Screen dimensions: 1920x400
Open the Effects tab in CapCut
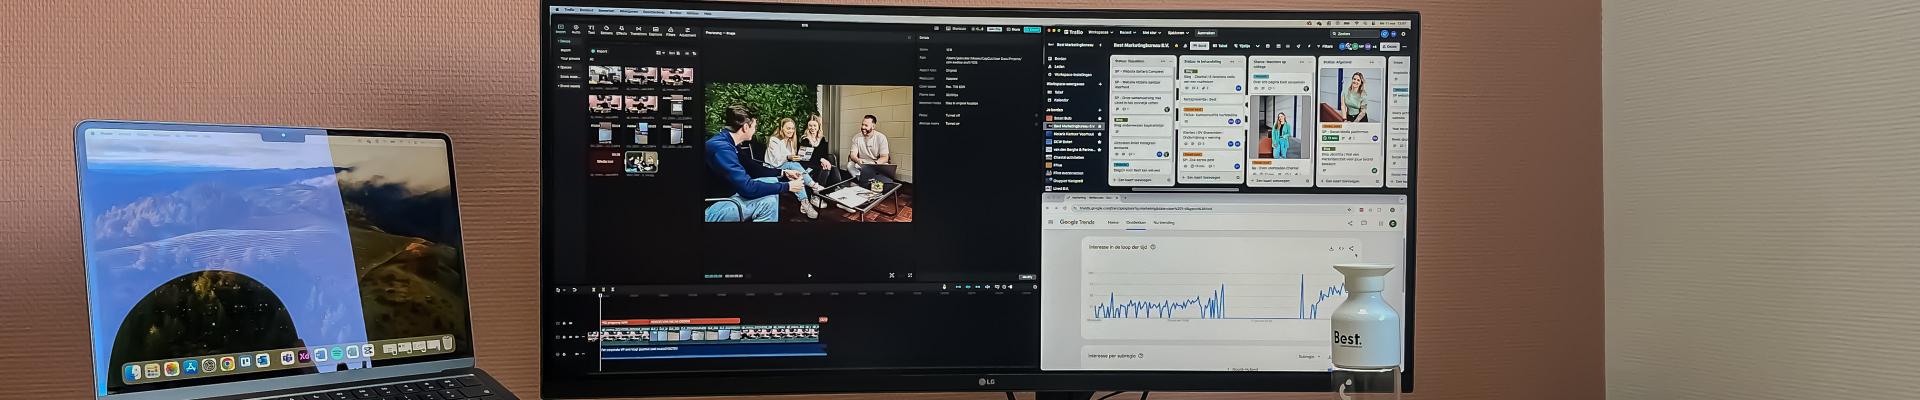(x=621, y=30)
